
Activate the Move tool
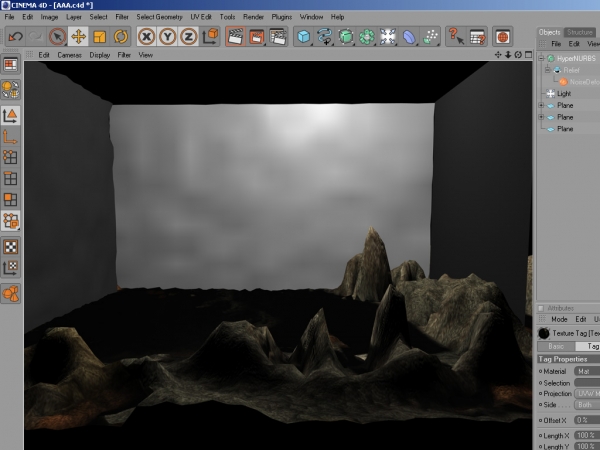click(x=78, y=37)
